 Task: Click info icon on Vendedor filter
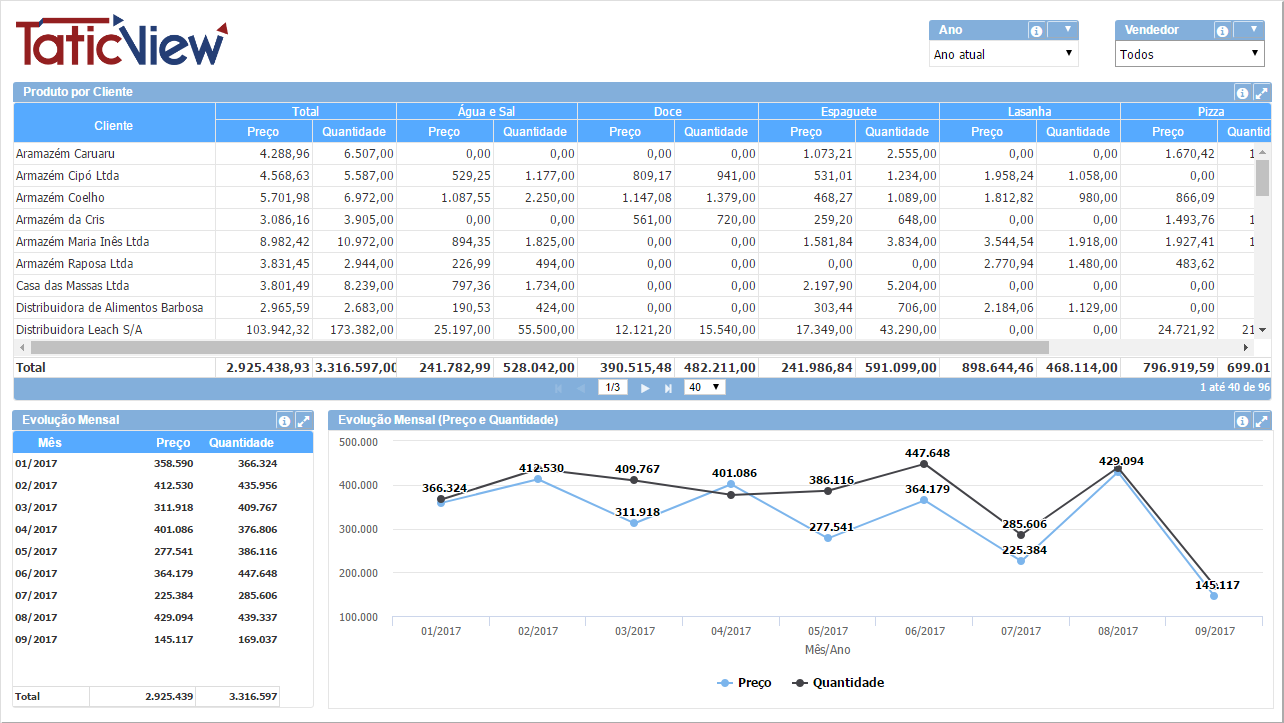[1222, 31]
